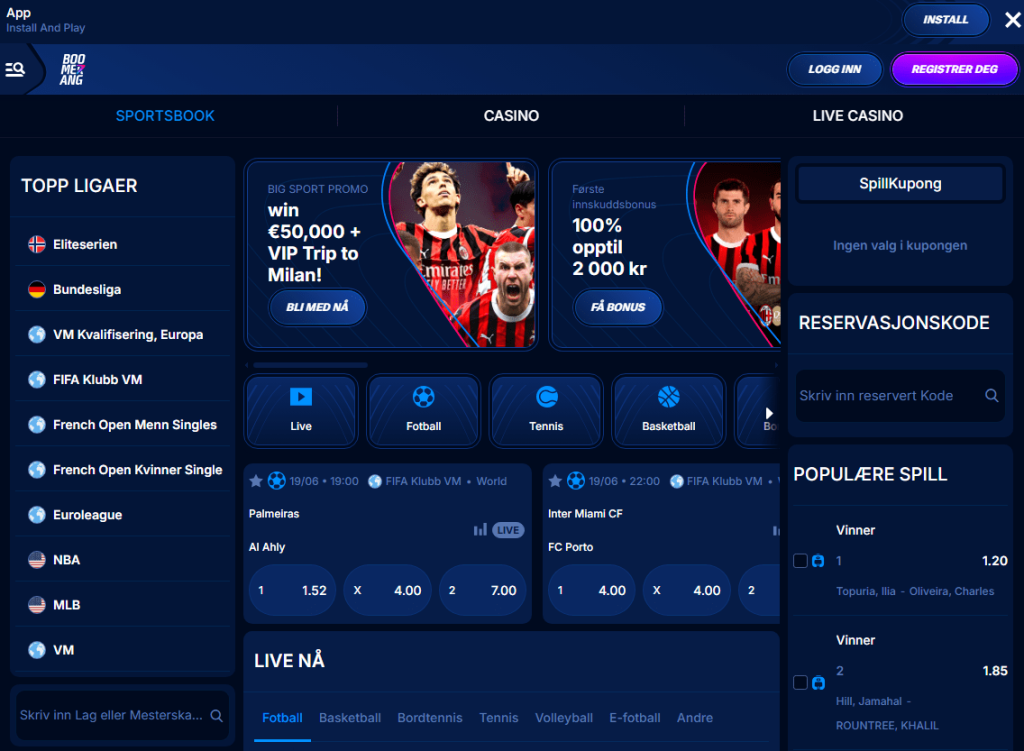1024x751 pixels.
Task: Tick checkbox for Hill vs Rountree winner
Action: 800,683
